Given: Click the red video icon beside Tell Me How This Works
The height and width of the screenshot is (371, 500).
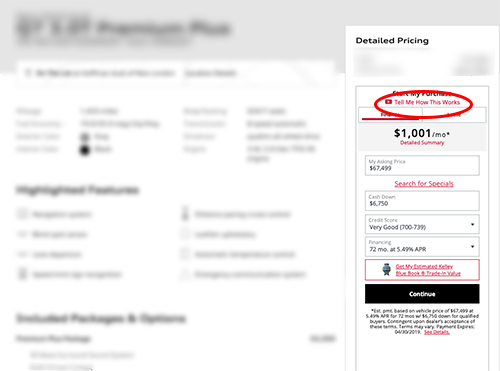Looking at the screenshot, I should coord(388,102).
